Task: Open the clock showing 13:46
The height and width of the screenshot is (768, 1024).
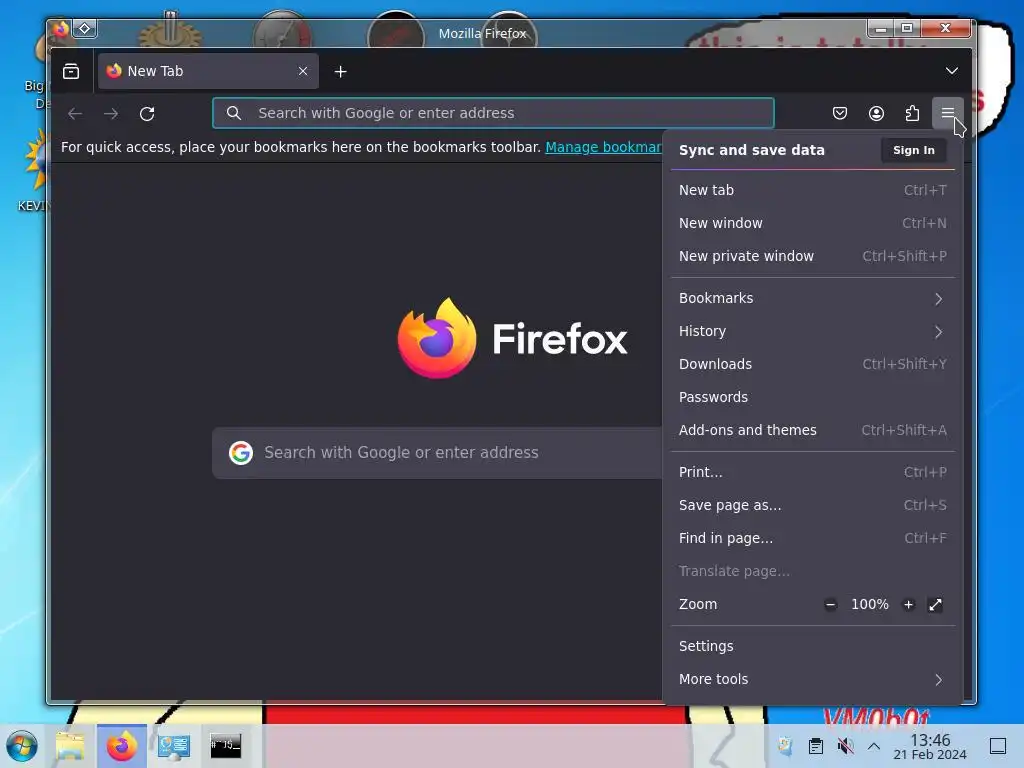Action: (x=930, y=746)
